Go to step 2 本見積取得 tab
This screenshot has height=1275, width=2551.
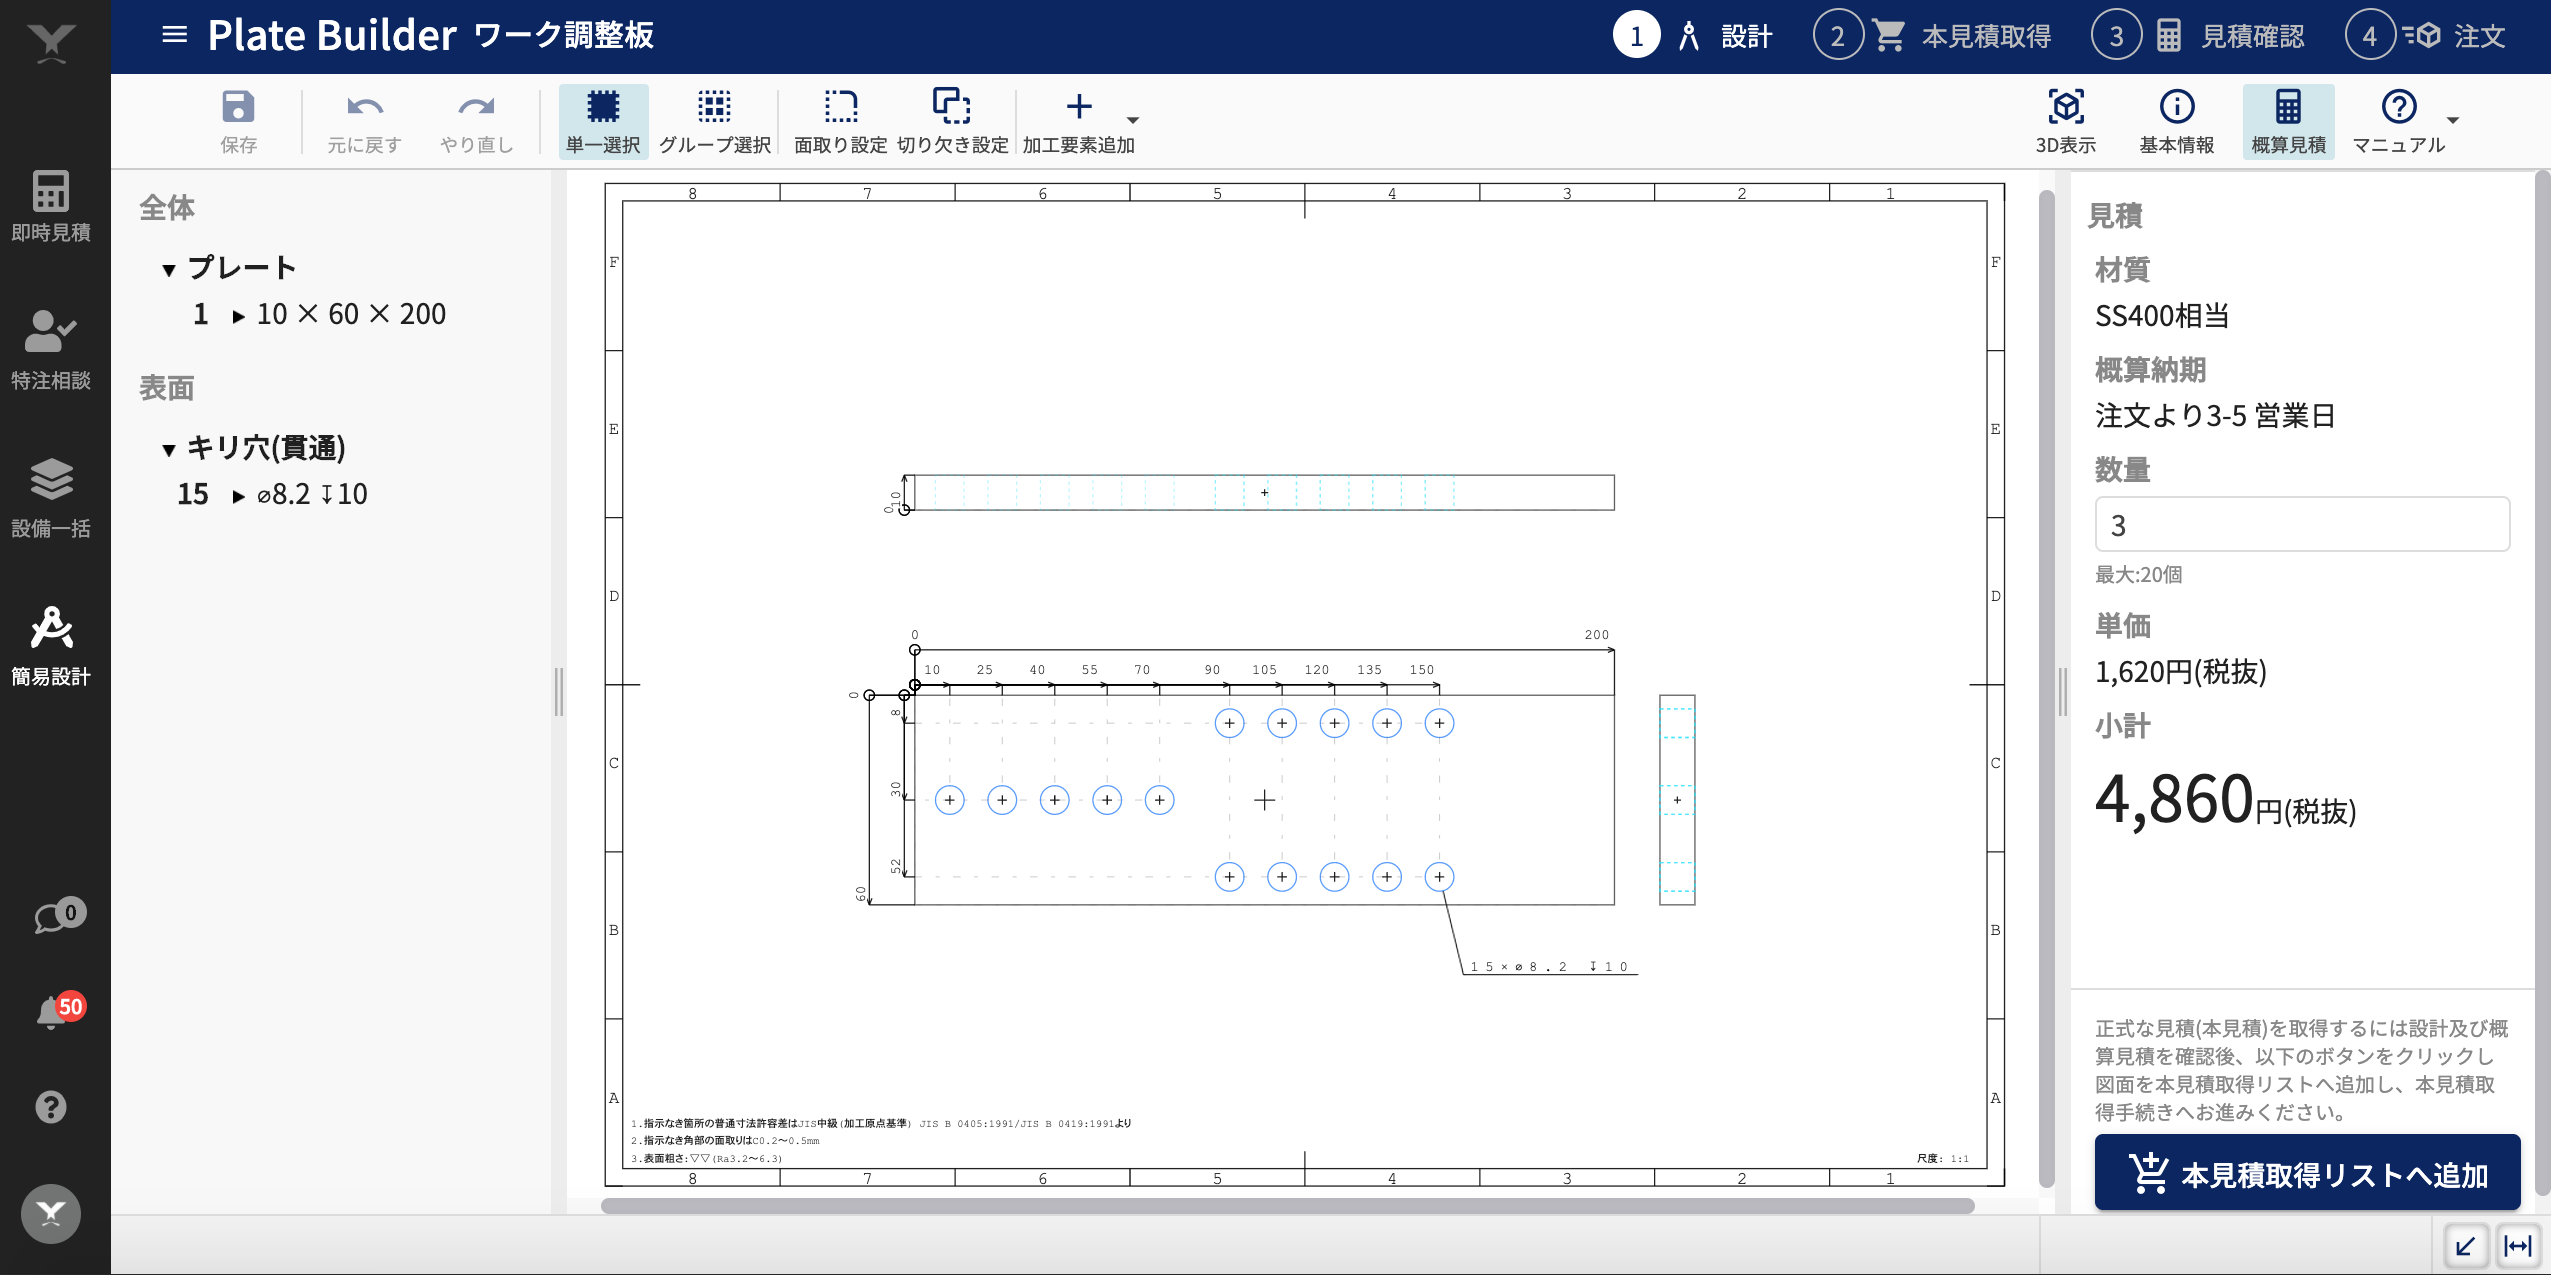point(1932,36)
